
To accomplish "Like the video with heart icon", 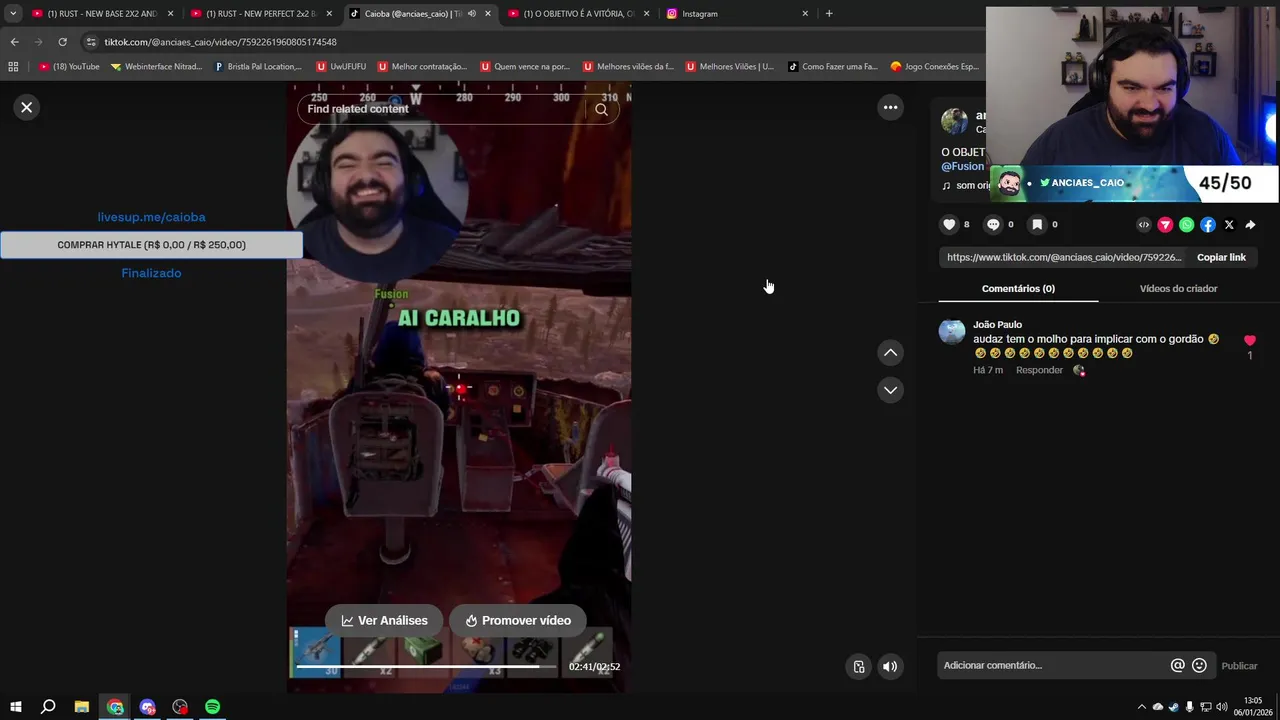I will (949, 224).
